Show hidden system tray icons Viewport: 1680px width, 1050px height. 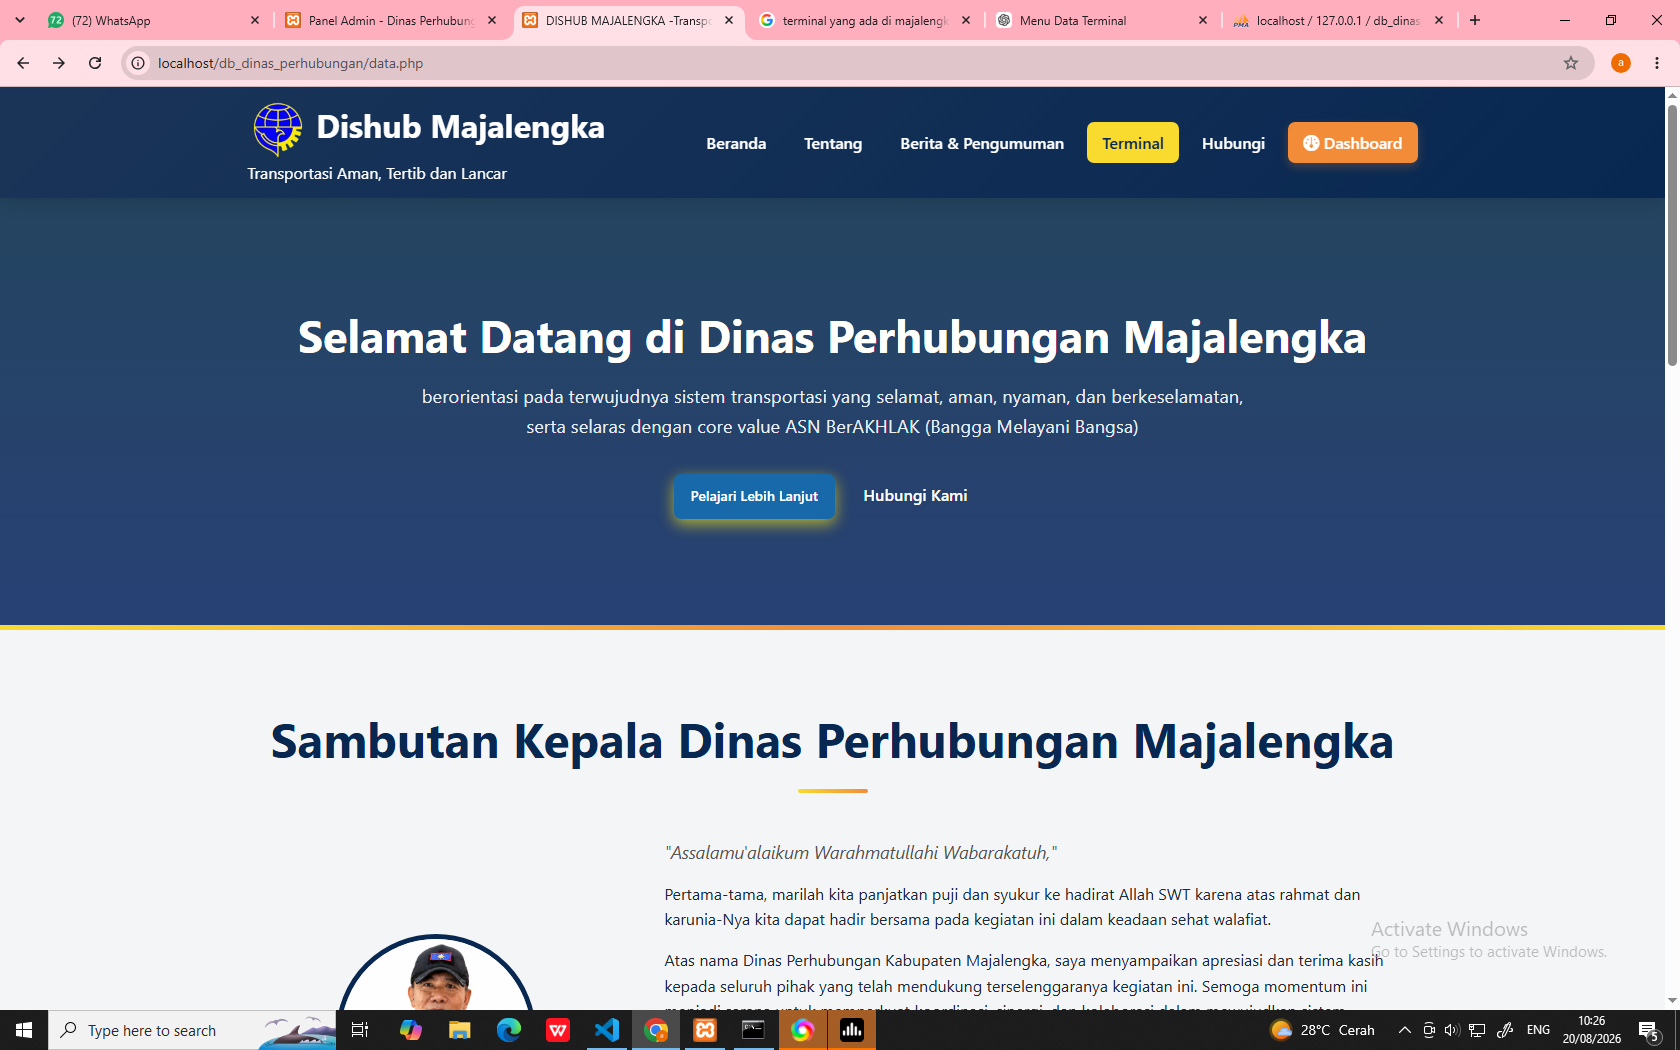(x=1404, y=1030)
